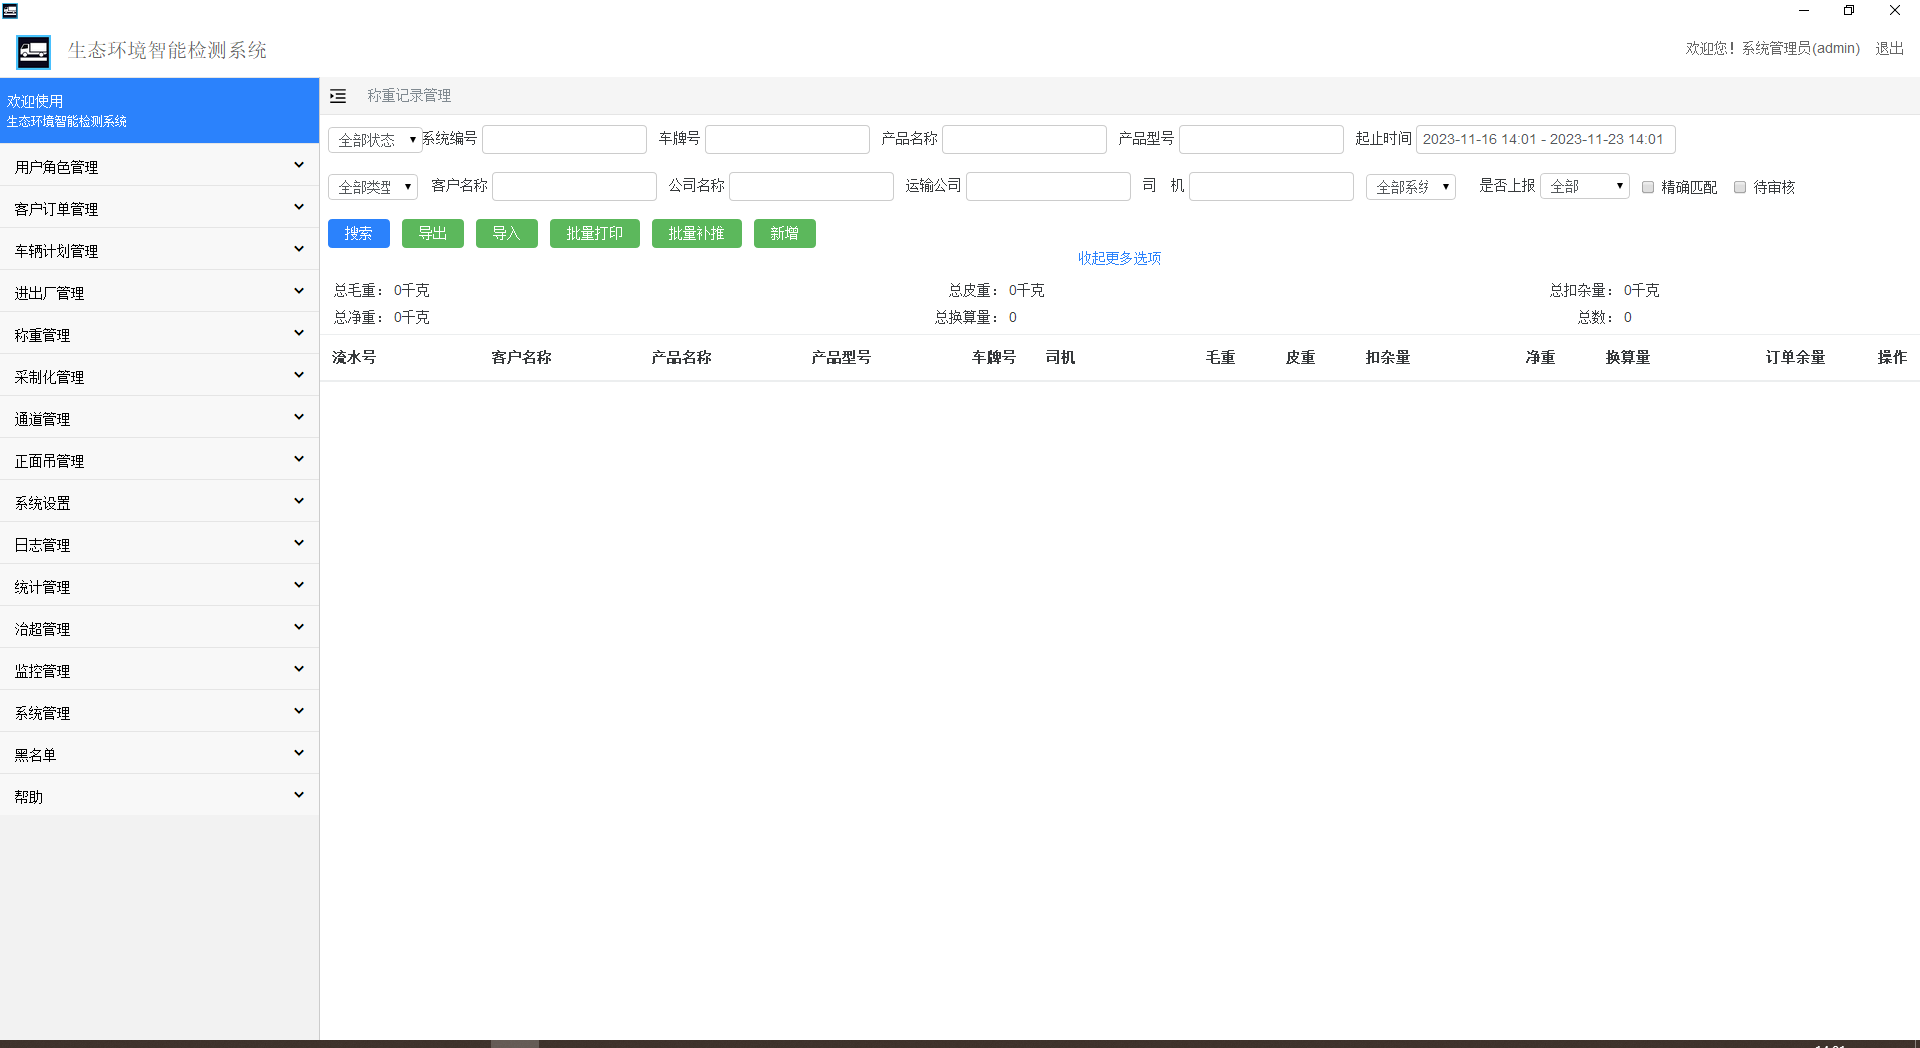The height and width of the screenshot is (1048, 1920).
Task: Focus the 客户名称 input field
Action: click(574, 186)
